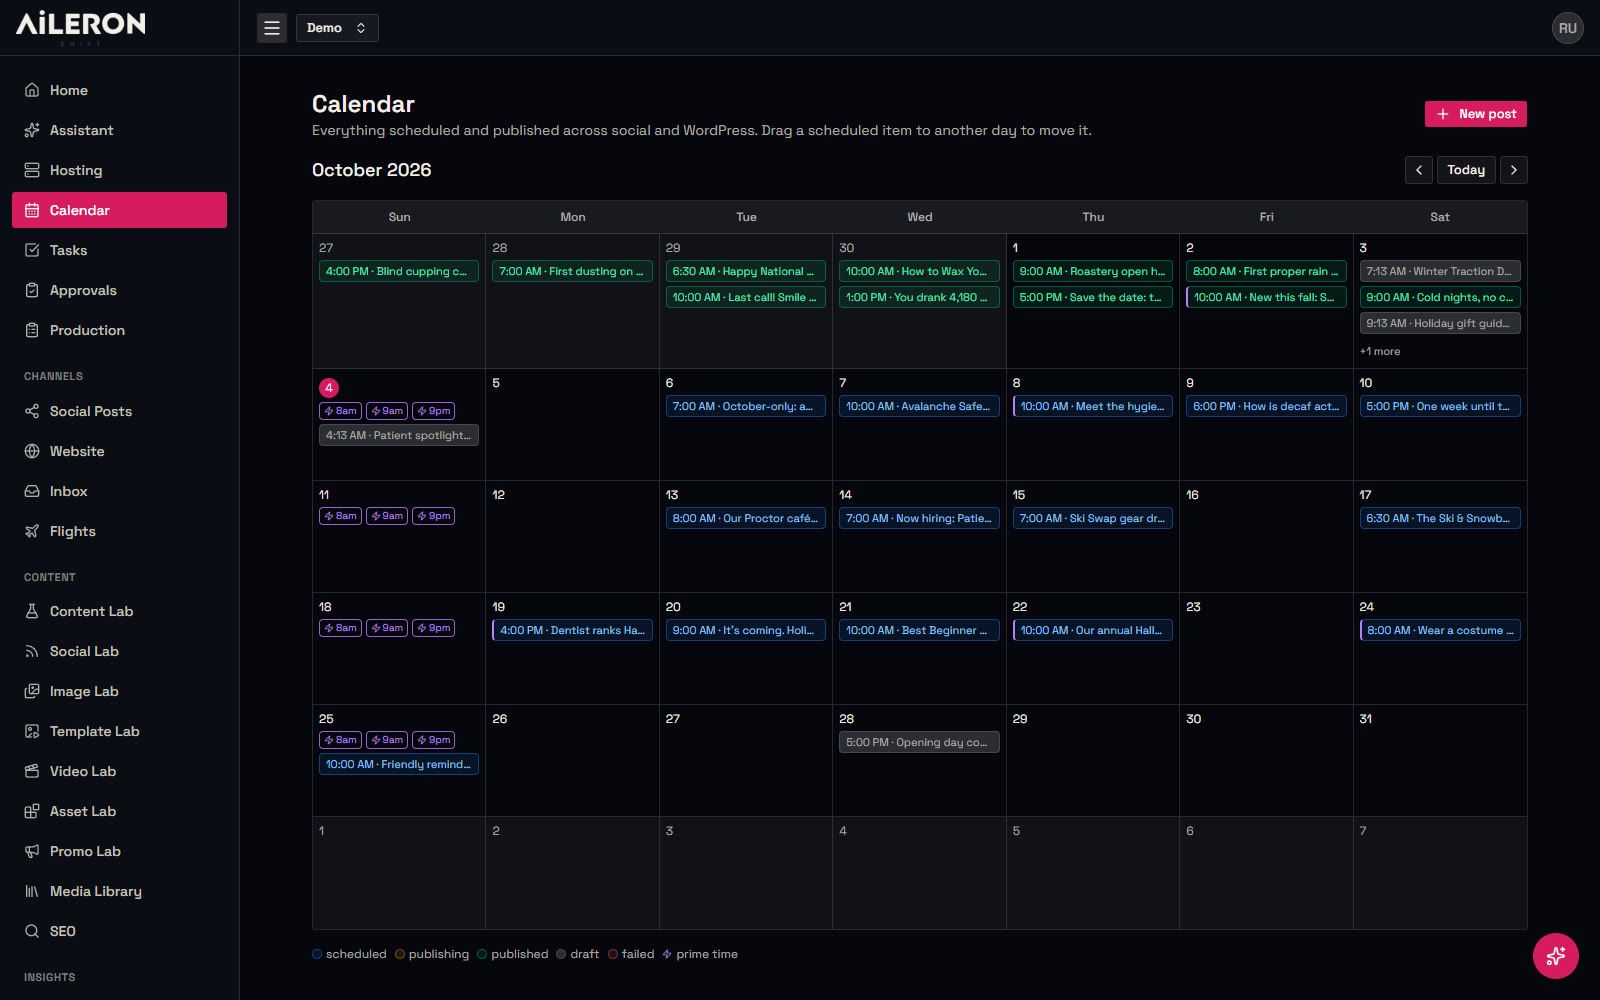Open the Assistant sparkle icon

point(32,130)
